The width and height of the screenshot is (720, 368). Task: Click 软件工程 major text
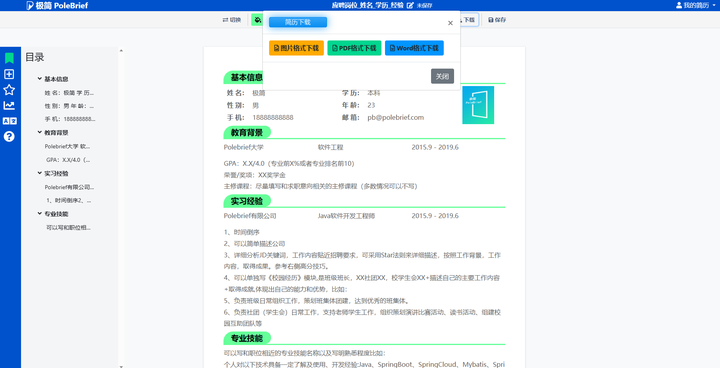tap(330, 147)
